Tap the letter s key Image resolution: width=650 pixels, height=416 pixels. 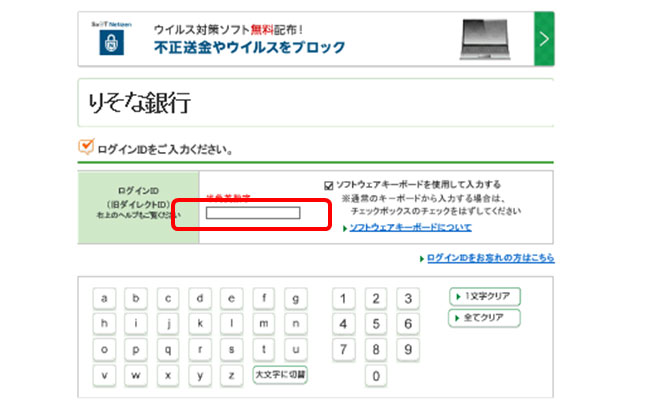click(231, 350)
